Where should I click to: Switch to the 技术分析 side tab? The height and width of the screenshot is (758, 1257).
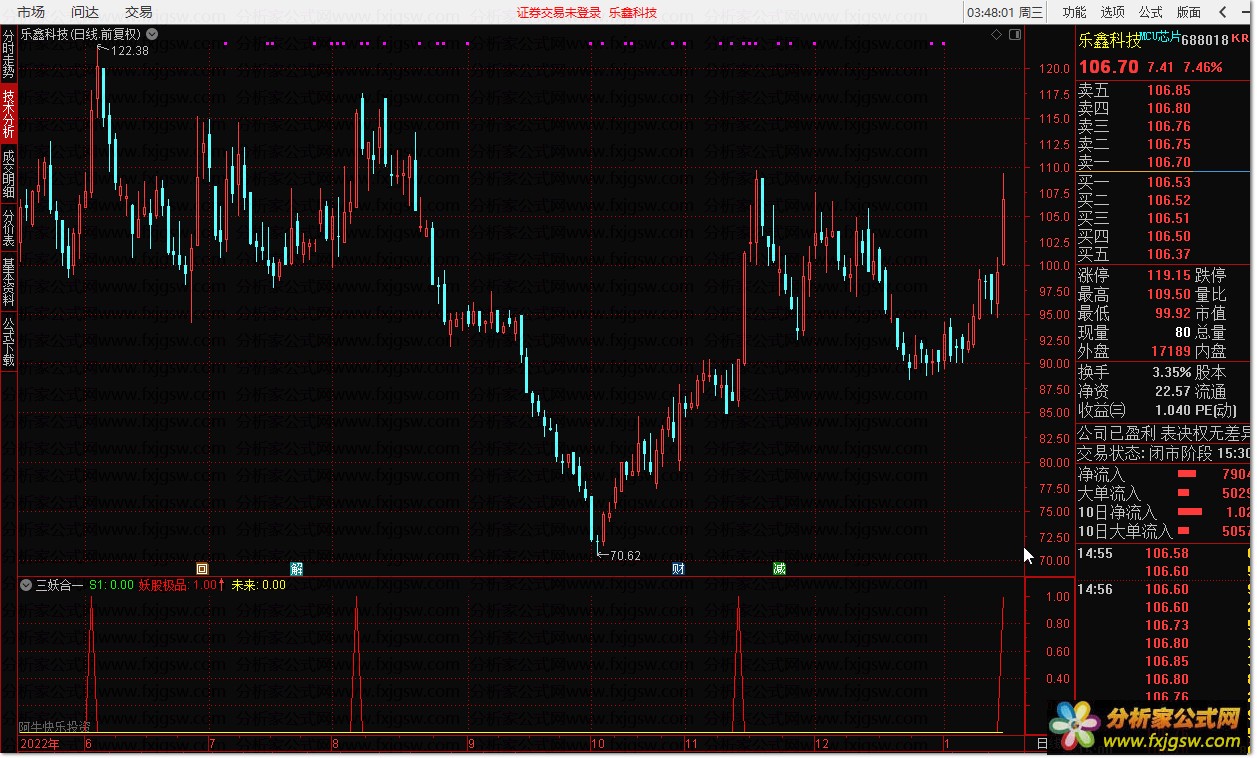pyautogui.click(x=8, y=113)
